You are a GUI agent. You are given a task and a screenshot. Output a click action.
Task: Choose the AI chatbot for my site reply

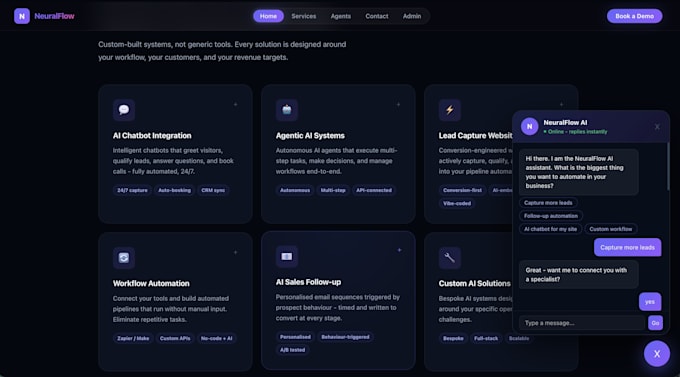tap(550, 229)
